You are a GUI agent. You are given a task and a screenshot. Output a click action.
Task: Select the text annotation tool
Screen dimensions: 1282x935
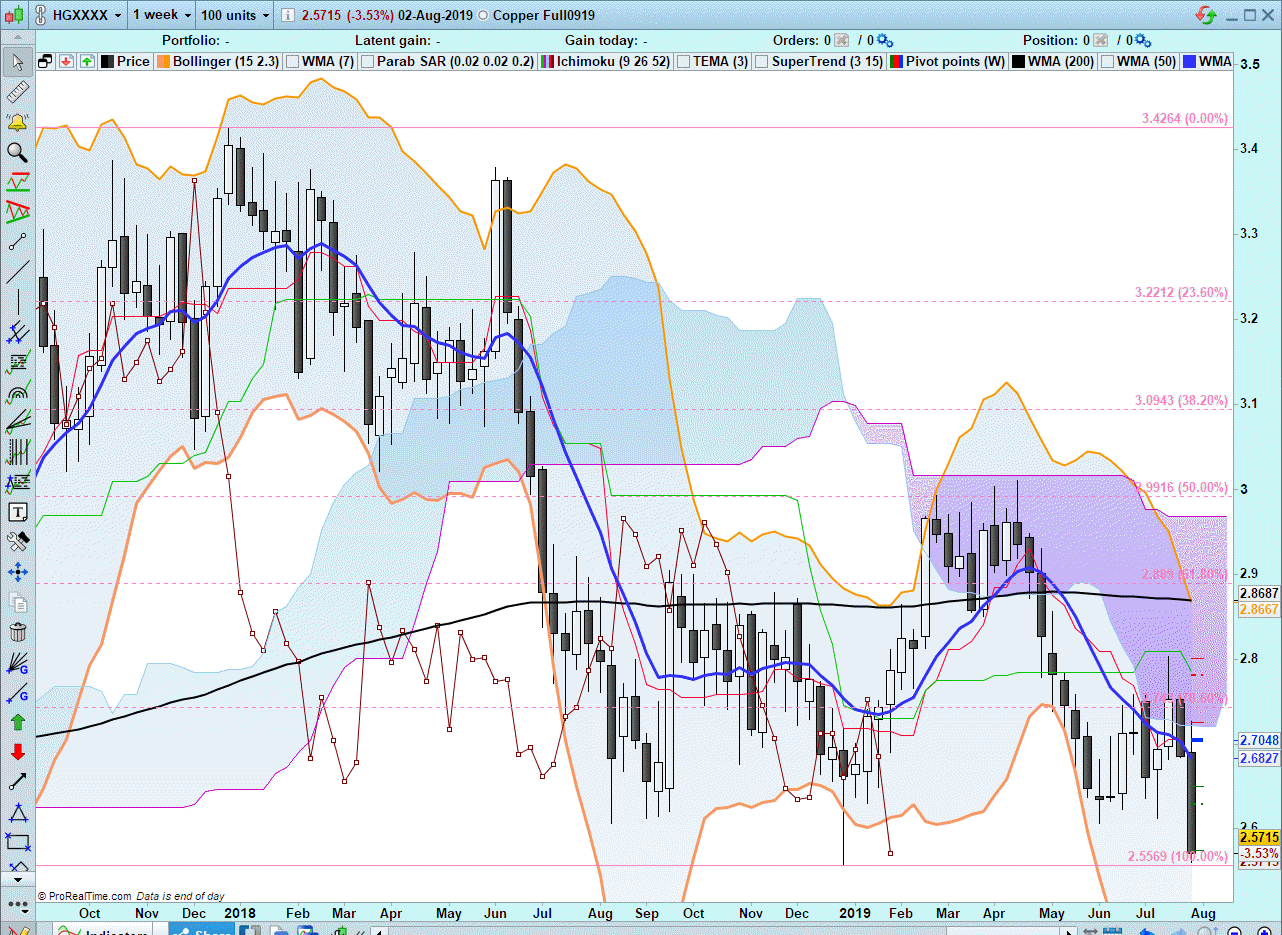click(17, 512)
